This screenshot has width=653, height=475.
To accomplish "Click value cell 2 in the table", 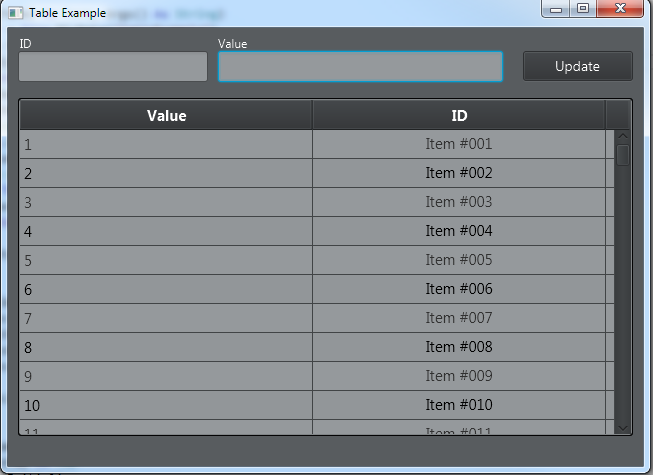I will tap(166, 173).
